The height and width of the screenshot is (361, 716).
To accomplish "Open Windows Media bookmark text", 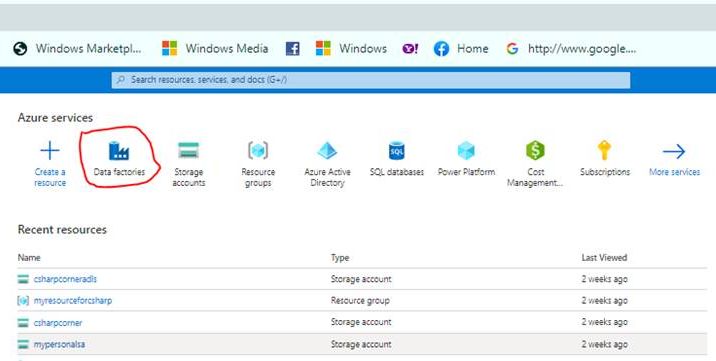I will click(x=226, y=48).
